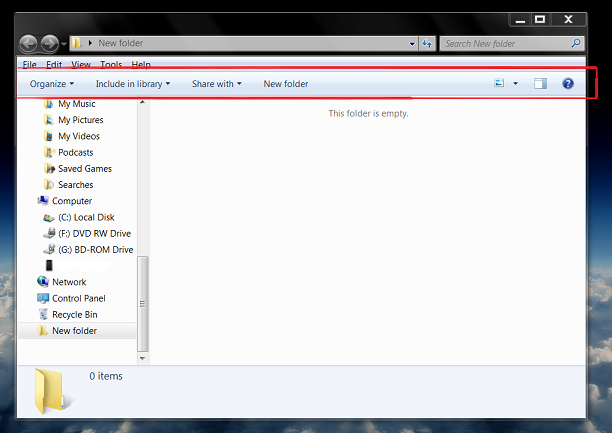Open the view options dropdown arrow
The width and height of the screenshot is (612, 433).
(x=516, y=83)
